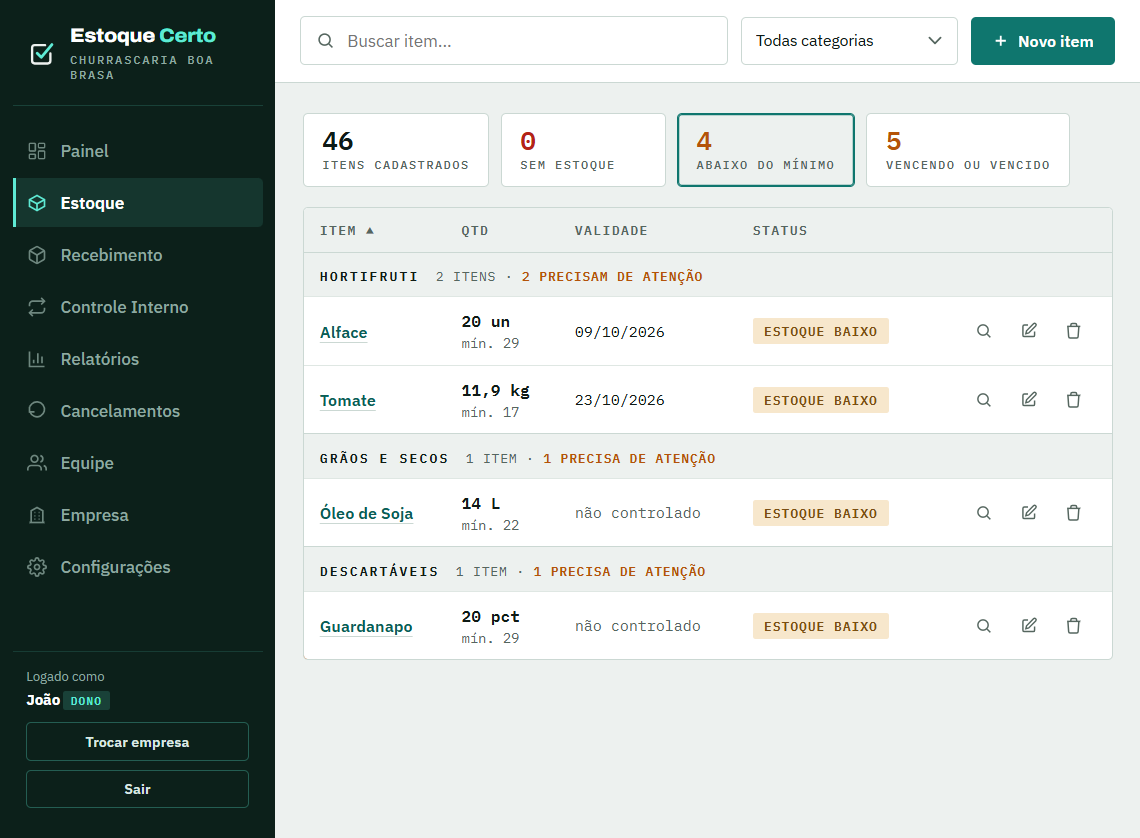The width and height of the screenshot is (1140, 838).
Task: Click the QTD column header
Action: [475, 230]
